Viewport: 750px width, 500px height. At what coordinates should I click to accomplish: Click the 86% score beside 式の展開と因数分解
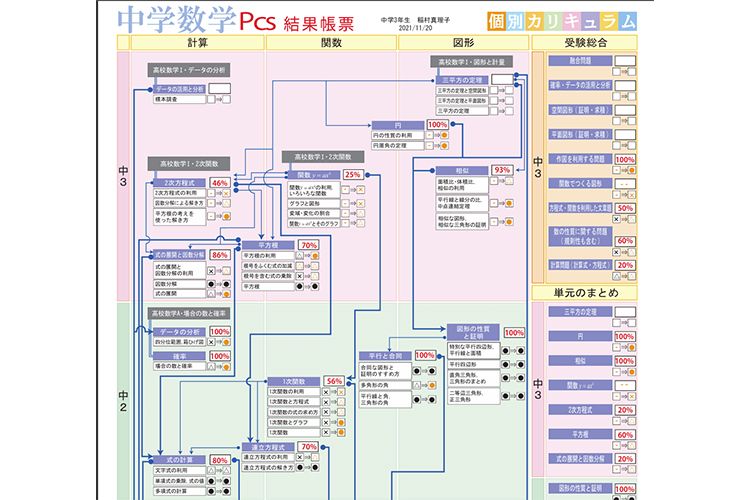coord(220,255)
